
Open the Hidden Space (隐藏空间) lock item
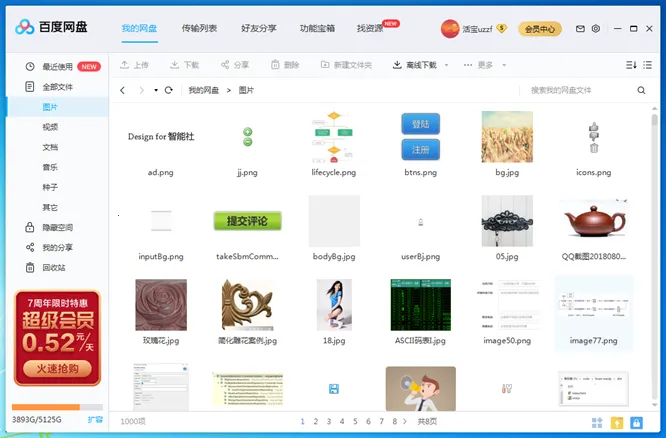(x=57, y=227)
